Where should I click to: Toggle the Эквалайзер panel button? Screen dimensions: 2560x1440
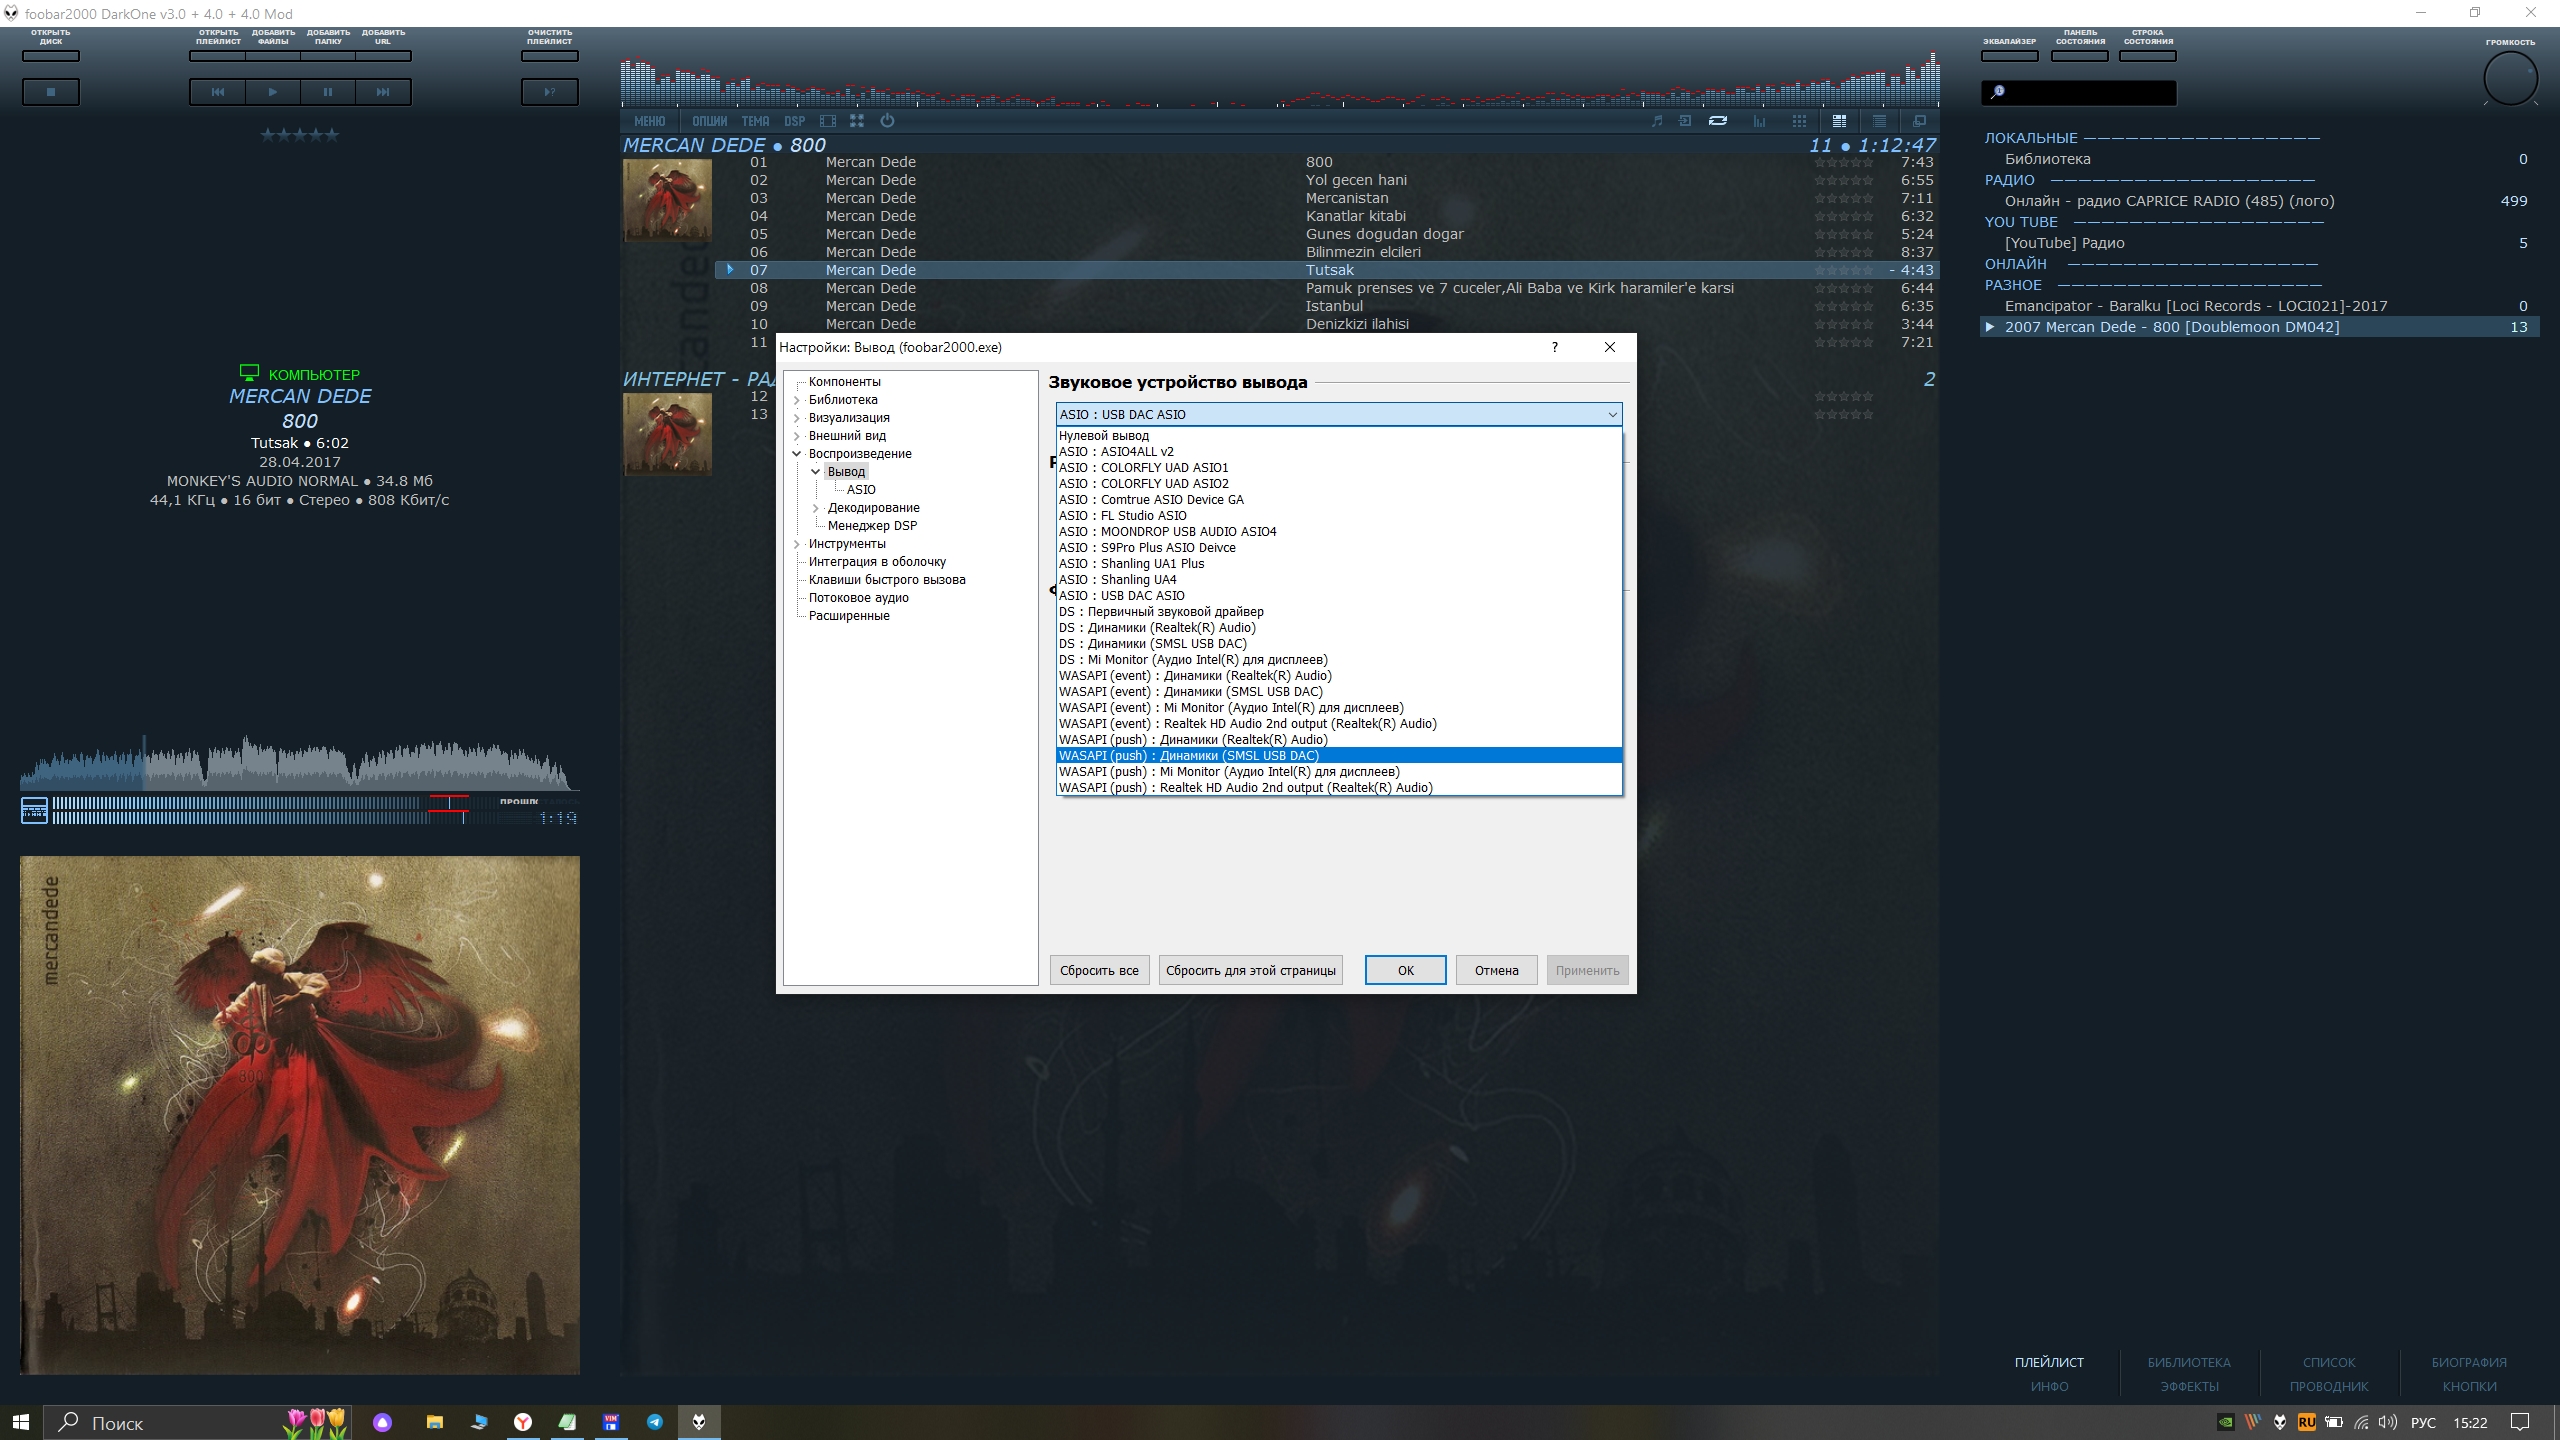2009,56
